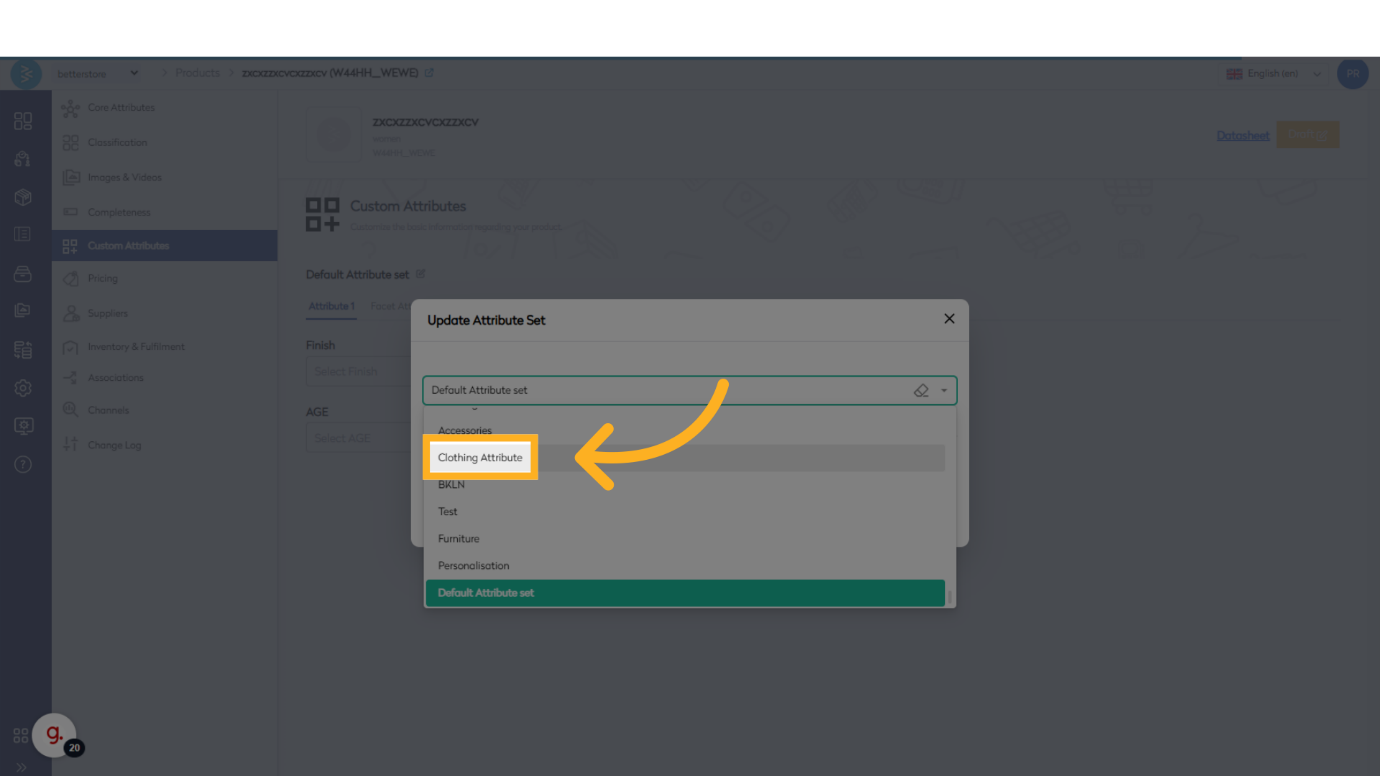Close the Update Attribute Set dialog
The height and width of the screenshot is (776, 1380).
(949, 319)
